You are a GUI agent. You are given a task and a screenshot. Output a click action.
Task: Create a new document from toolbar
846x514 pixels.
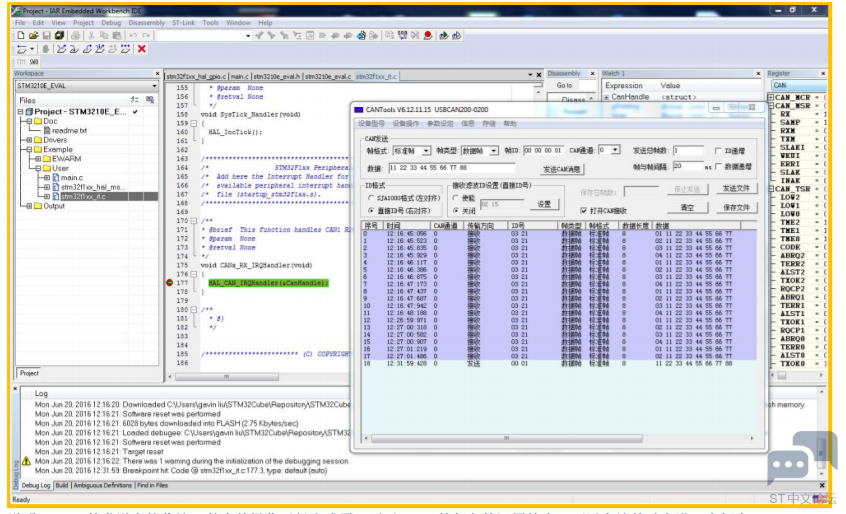(21, 36)
